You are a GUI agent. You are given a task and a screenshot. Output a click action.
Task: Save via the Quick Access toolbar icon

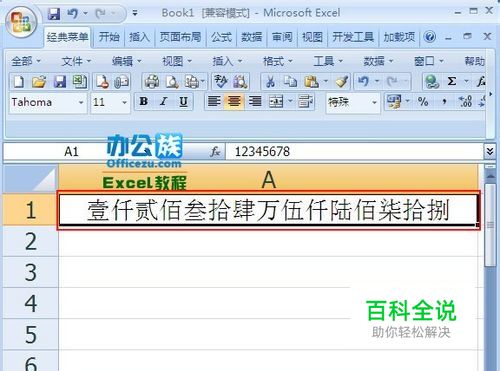click(x=54, y=14)
